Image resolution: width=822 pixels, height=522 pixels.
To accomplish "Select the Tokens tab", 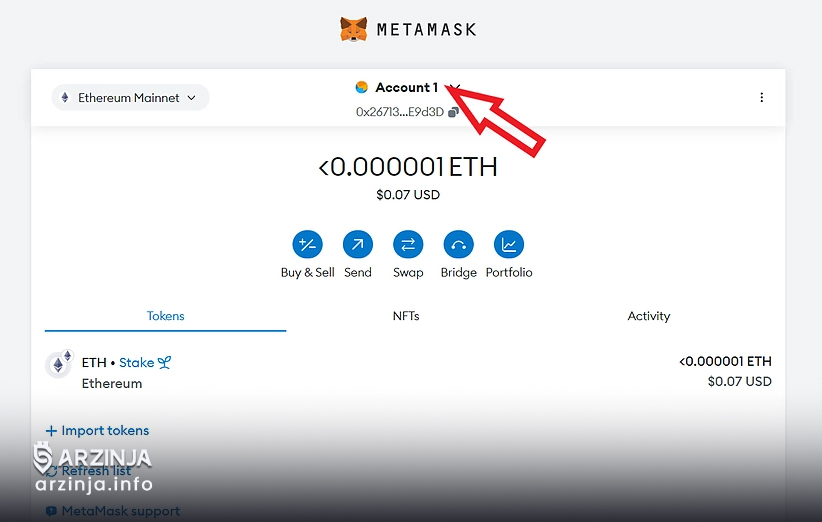I will 165,316.
